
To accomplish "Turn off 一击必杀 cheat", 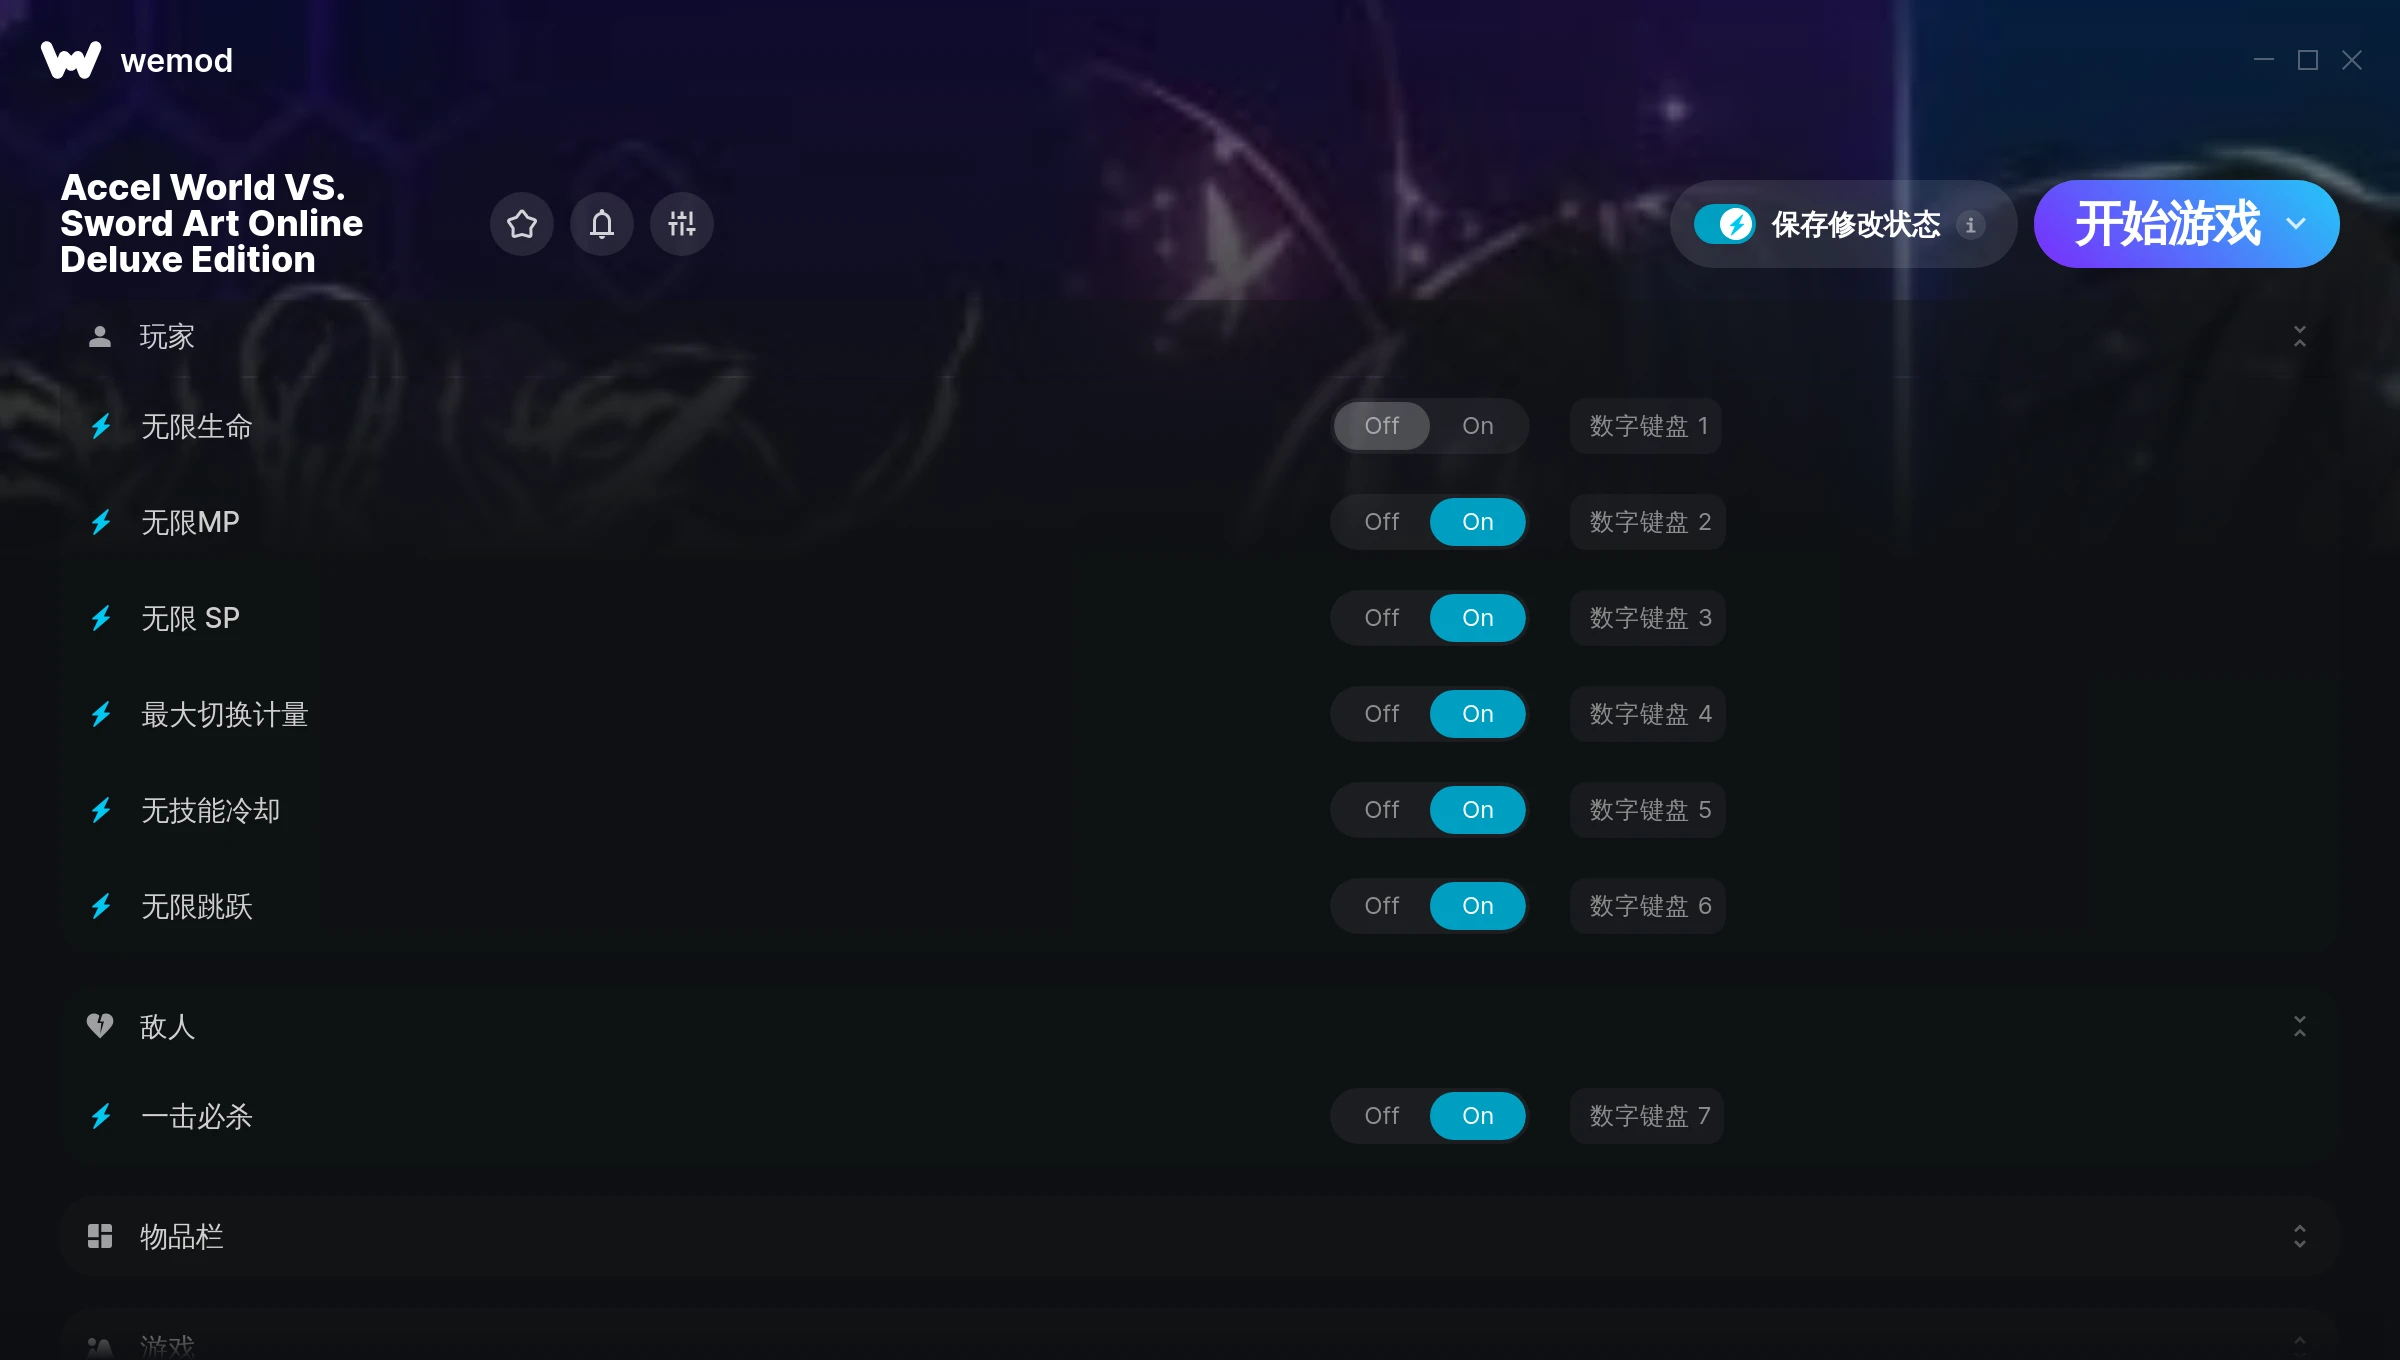I will click(x=1381, y=1116).
